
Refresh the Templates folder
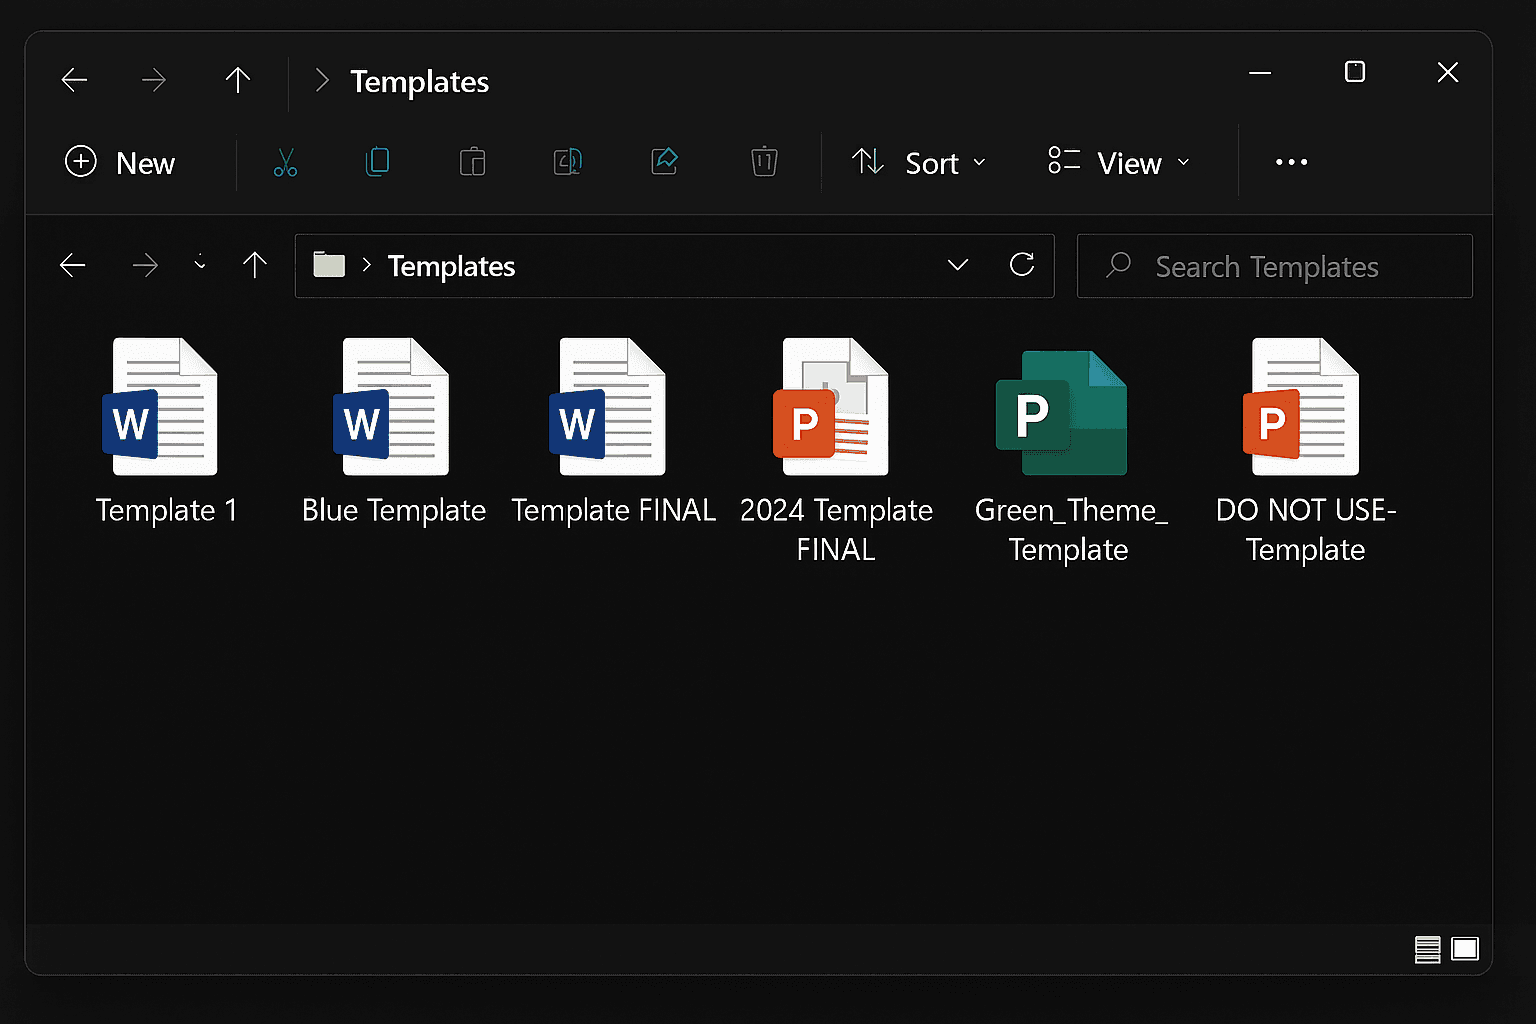tap(1022, 264)
